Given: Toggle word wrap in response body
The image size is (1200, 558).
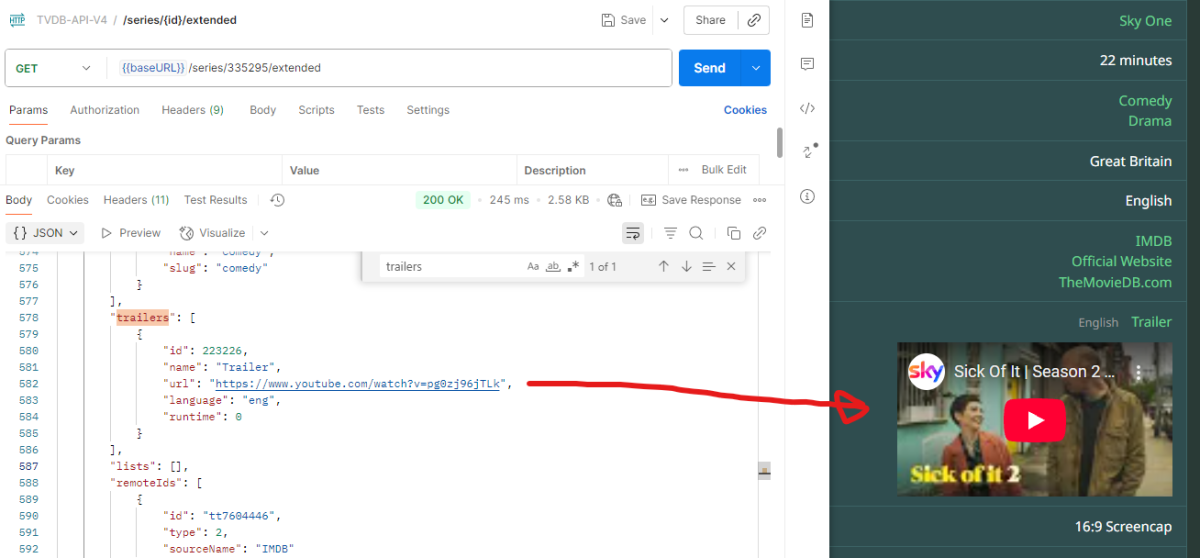Looking at the screenshot, I should (633, 233).
